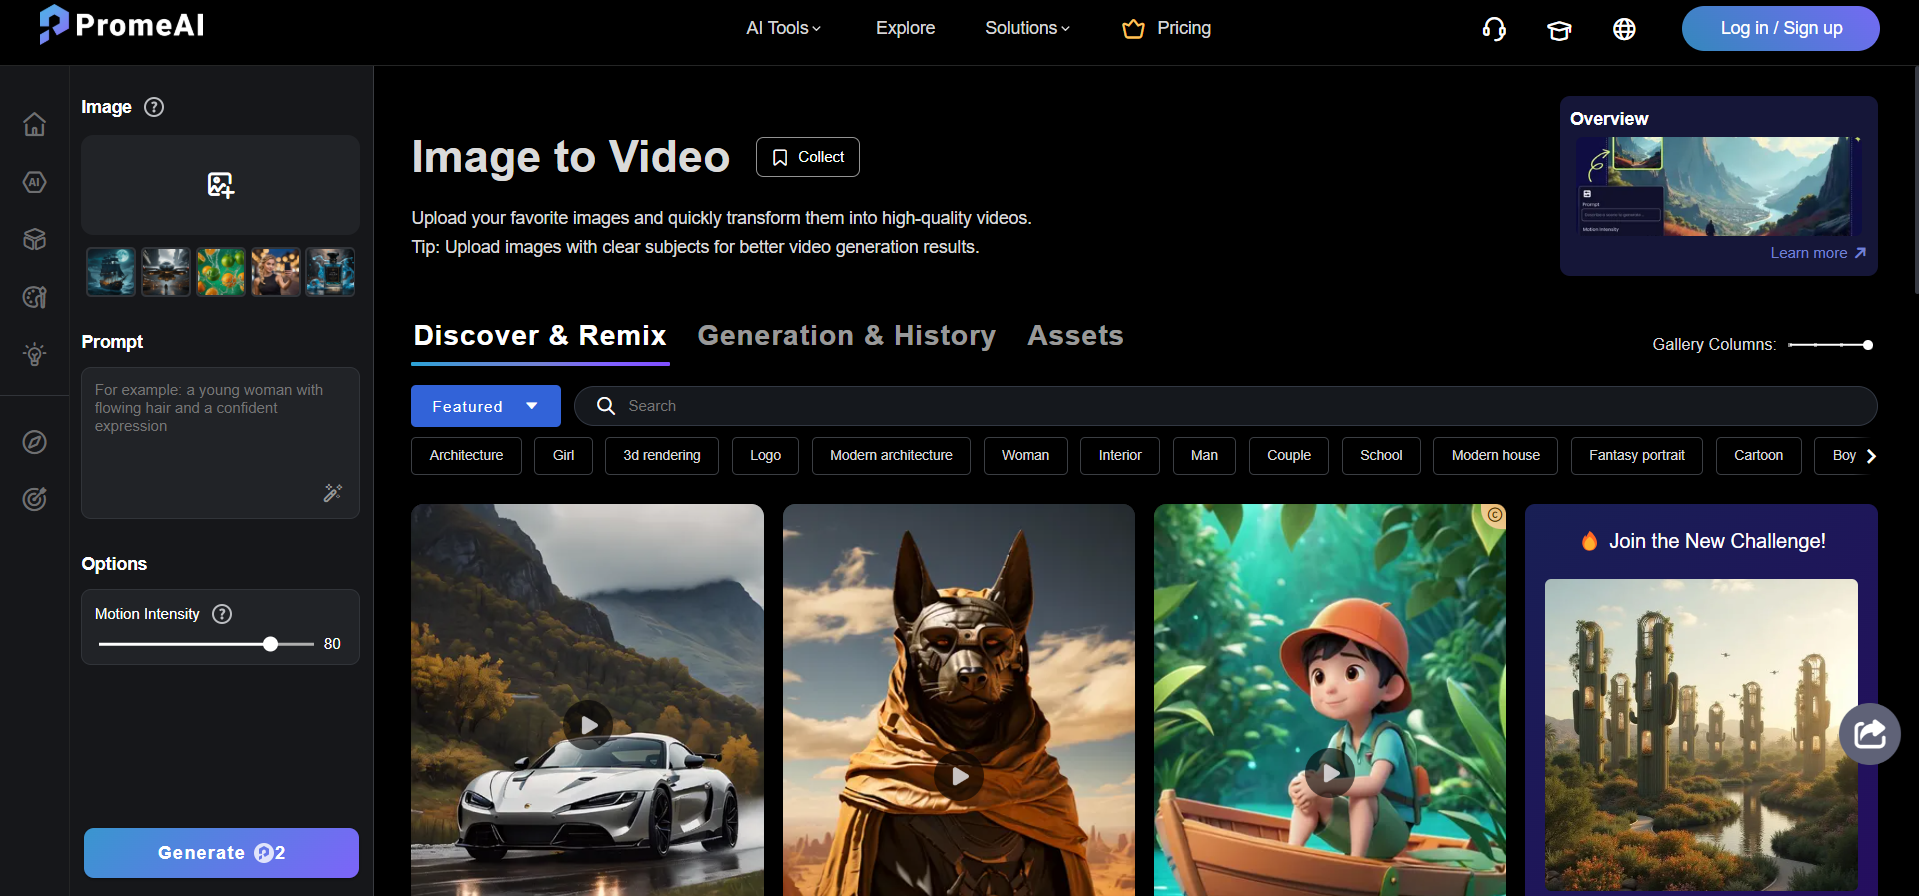Click the Collect bookmark button
Viewport: 1919px width, 896px height.
[807, 157]
